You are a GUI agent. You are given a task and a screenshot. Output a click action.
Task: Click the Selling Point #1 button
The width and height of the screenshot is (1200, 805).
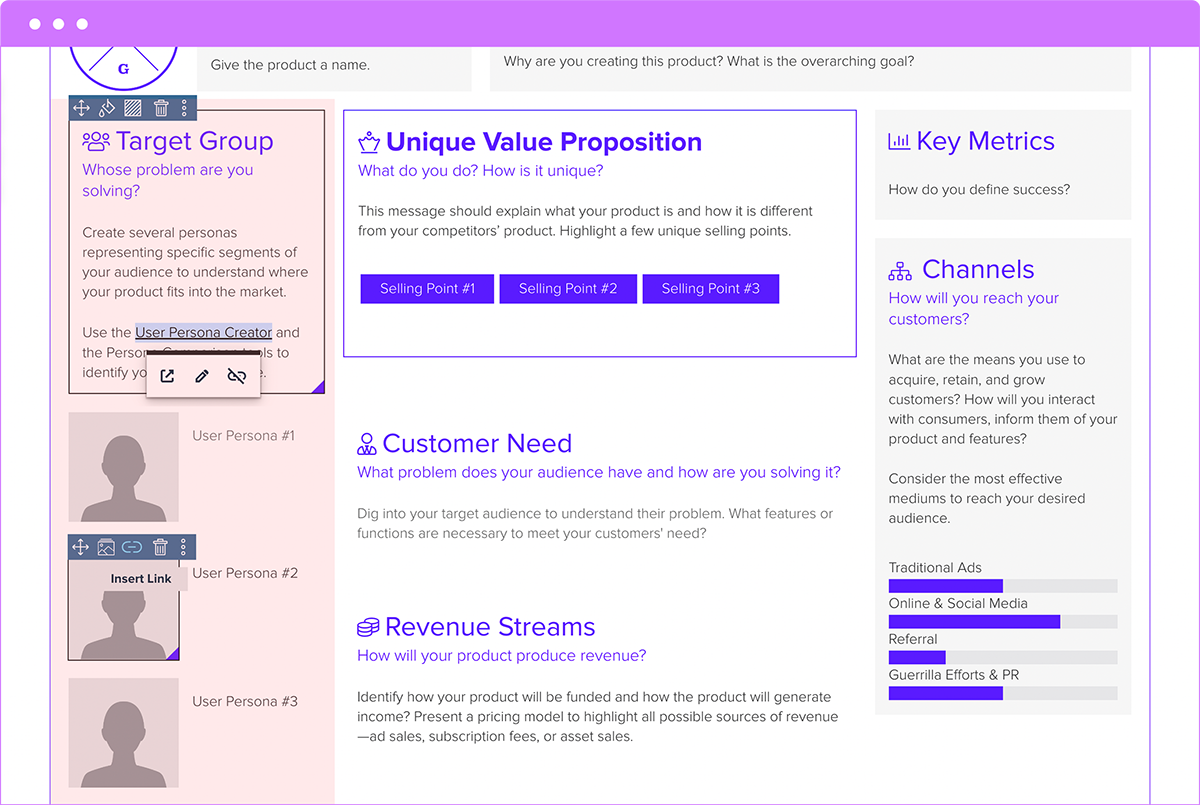tap(426, 288)
